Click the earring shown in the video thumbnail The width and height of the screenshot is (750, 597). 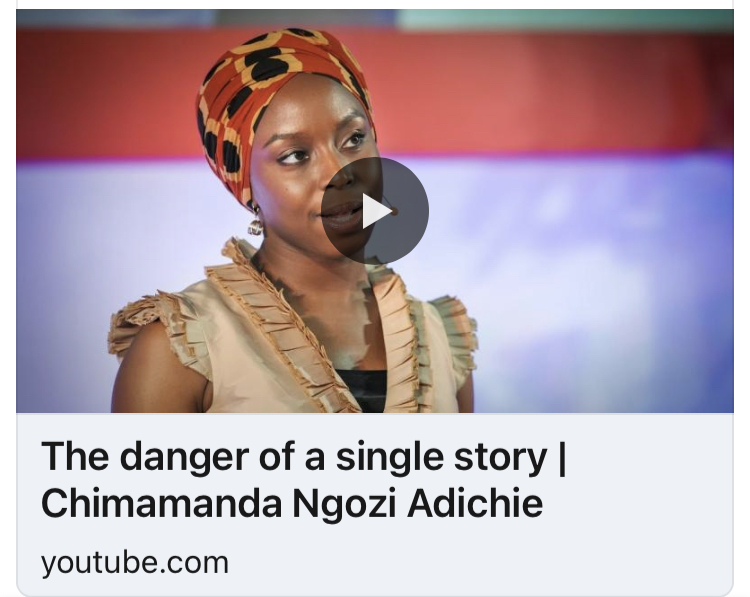coord(255,222)
